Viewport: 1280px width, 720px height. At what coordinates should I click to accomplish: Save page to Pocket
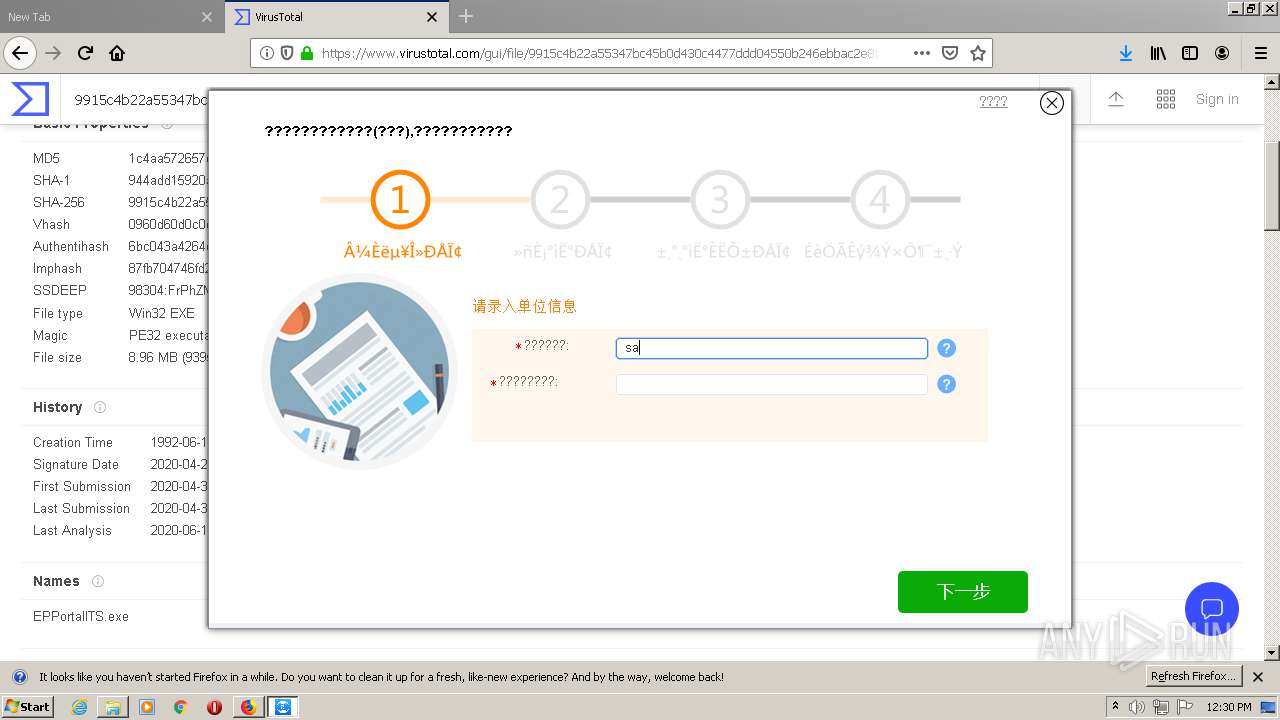[950, 53]
